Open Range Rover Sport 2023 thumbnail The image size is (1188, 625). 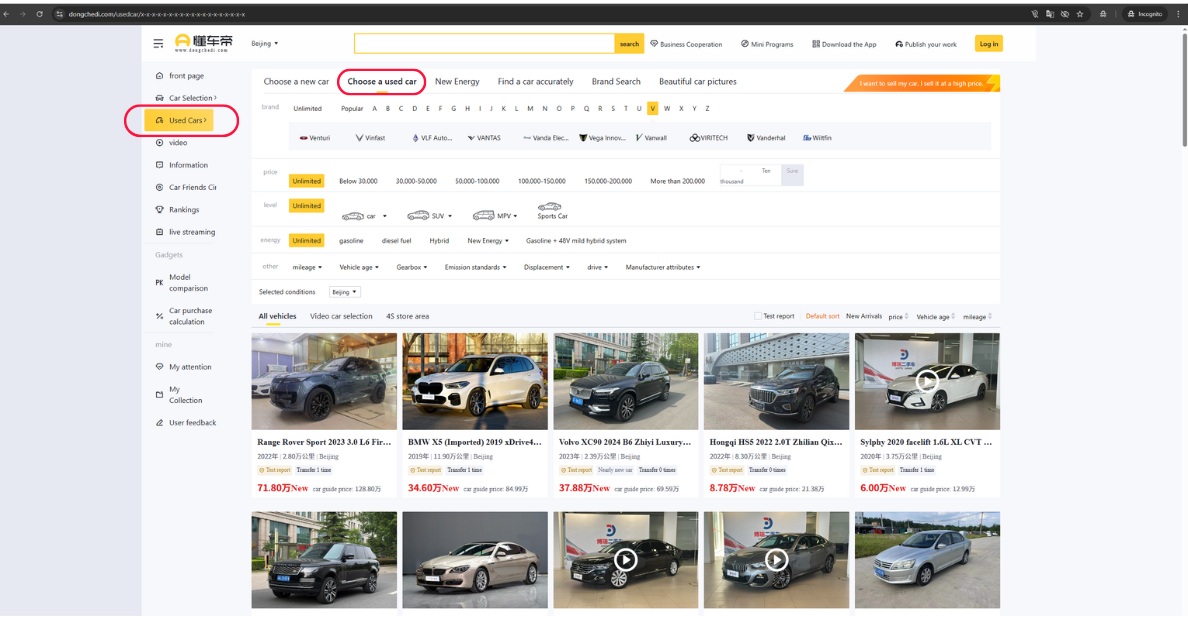pyautogui.click(x=324, y=382)
